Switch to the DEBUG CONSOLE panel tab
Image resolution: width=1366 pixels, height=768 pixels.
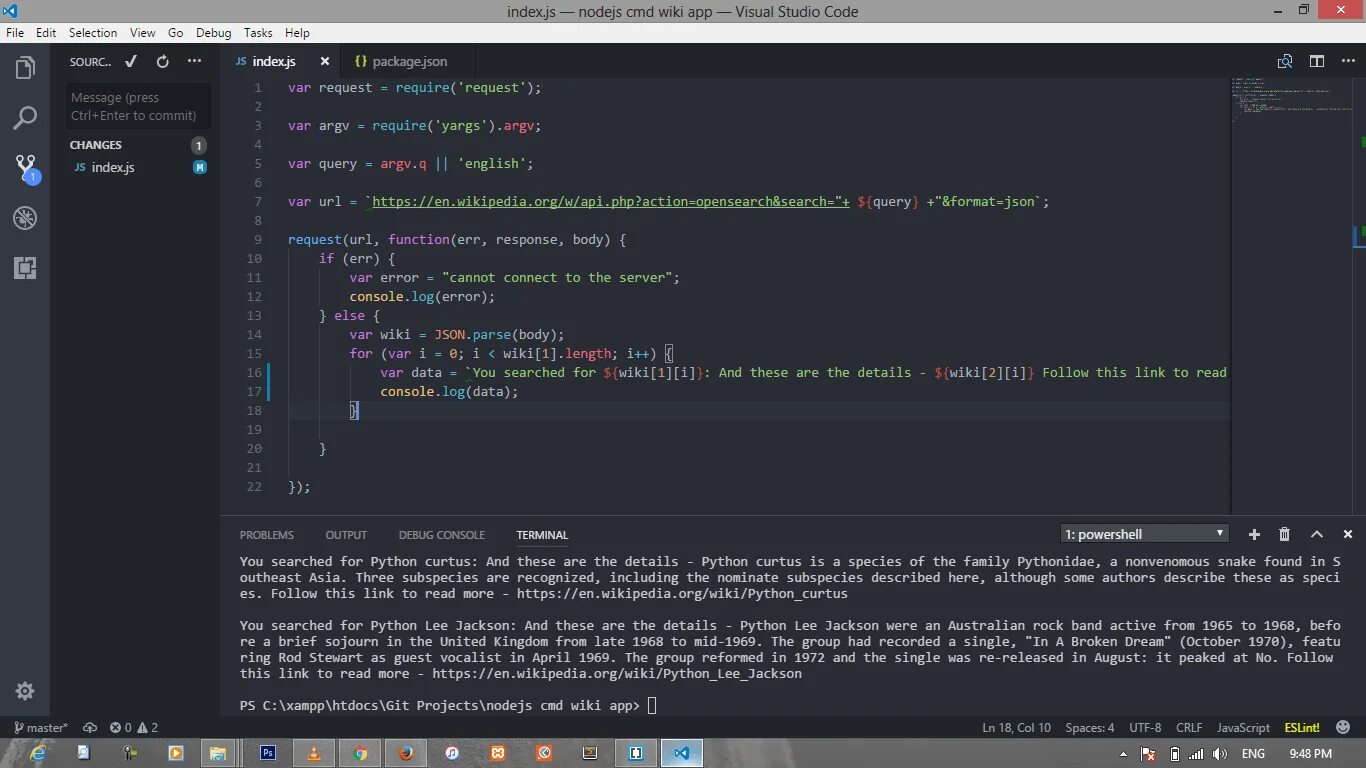pos(442,535)
